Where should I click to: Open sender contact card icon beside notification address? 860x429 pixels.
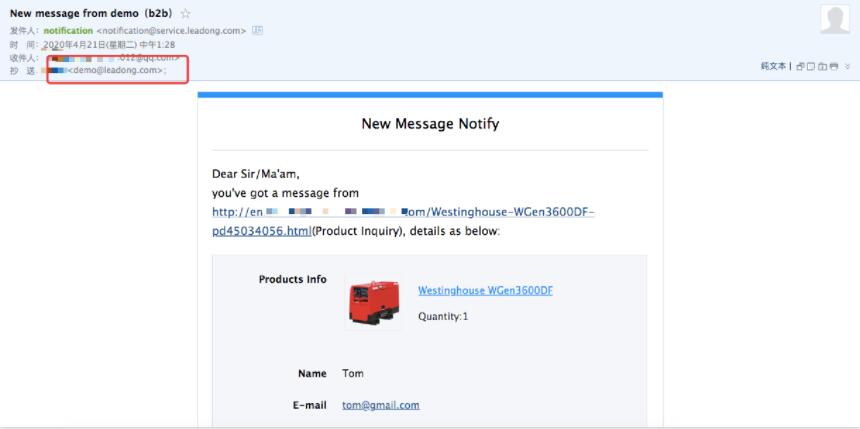[257, 31]
